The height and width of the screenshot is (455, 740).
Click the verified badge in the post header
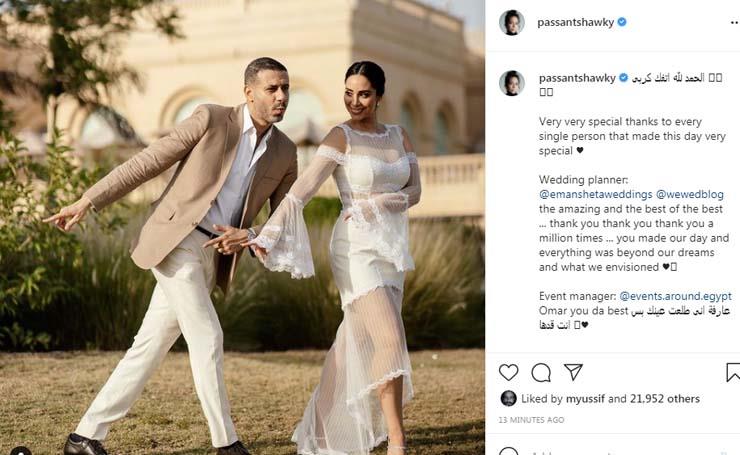point(622,22)
